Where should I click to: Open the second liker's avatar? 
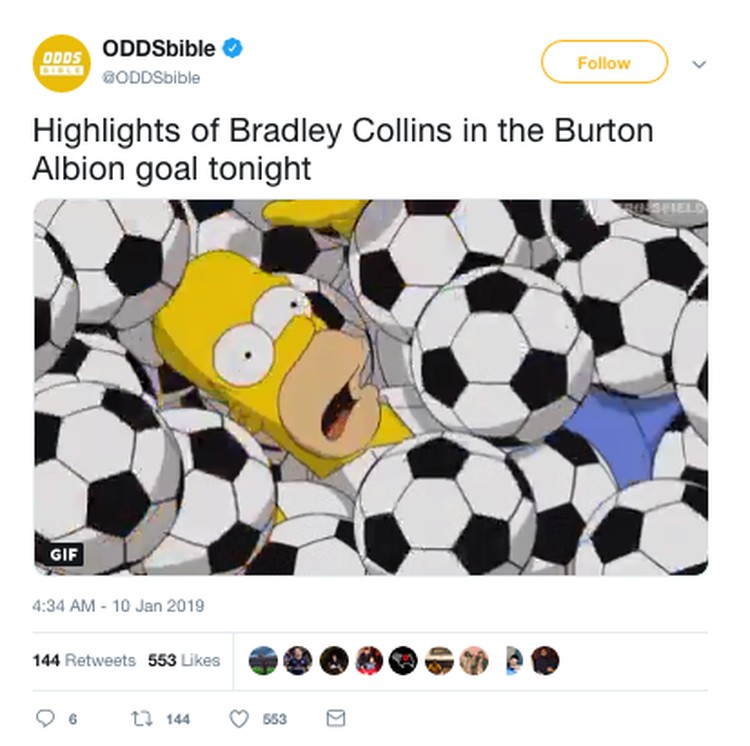point(298,660)
